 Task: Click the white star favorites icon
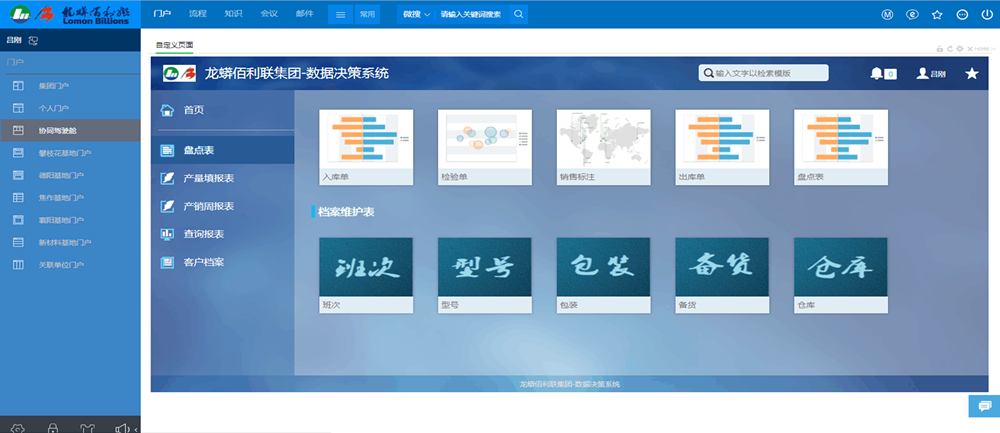pyautogui.click(x=971, y=73)
